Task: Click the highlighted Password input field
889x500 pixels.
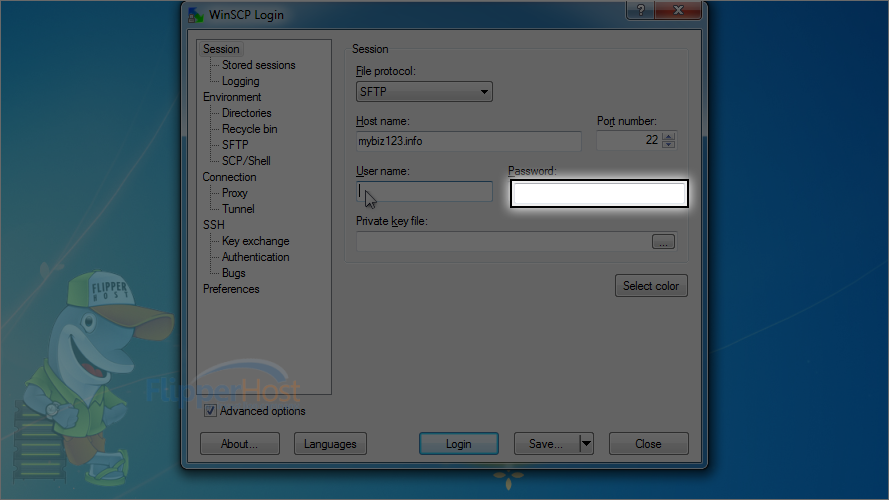Action: click(599, 194)
